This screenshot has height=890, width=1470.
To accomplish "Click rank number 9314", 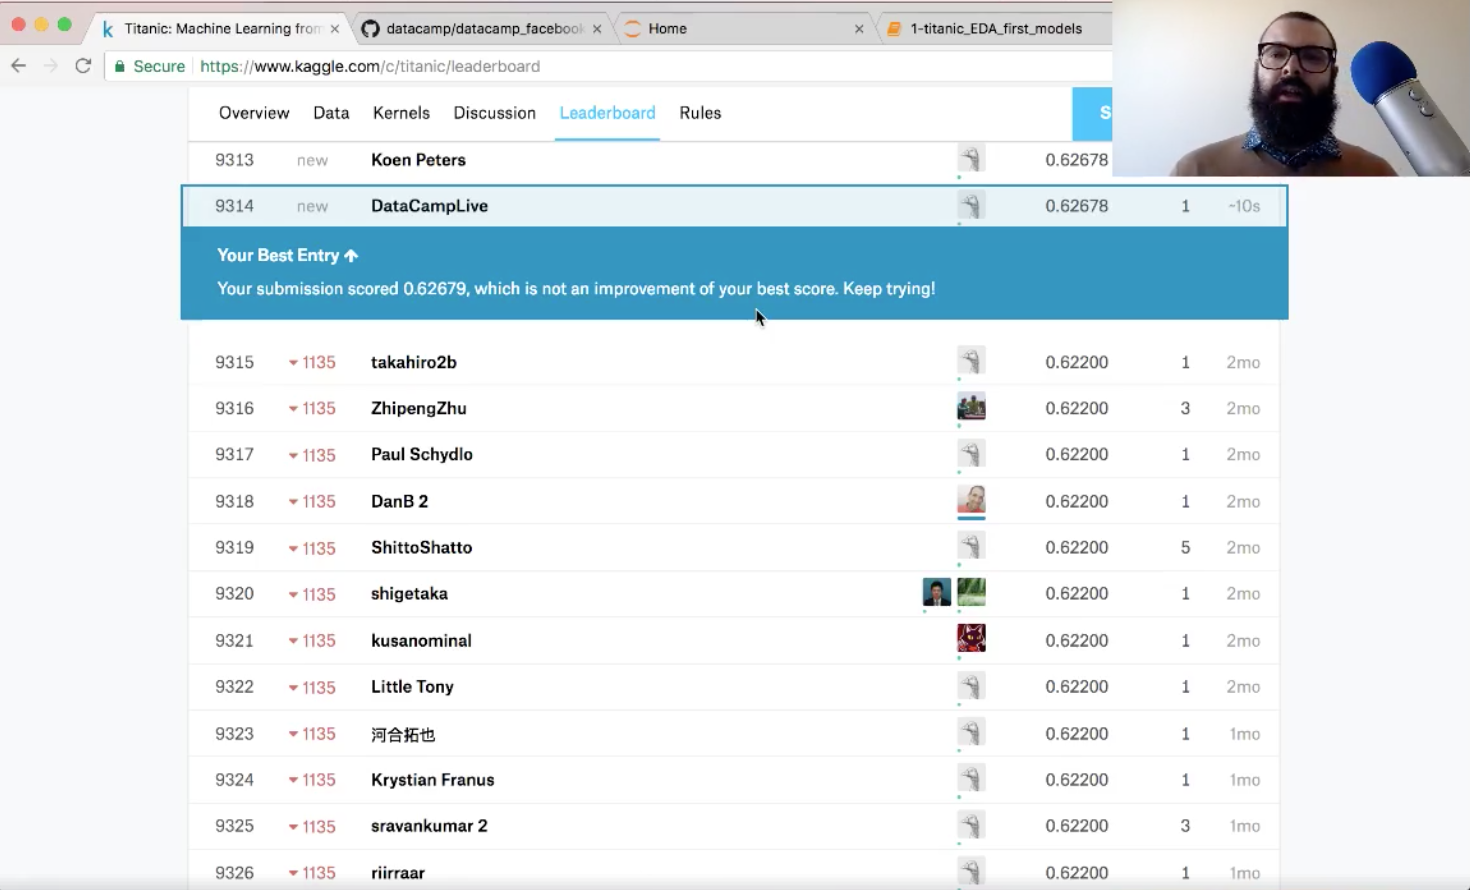I will [x=234, y=206].
